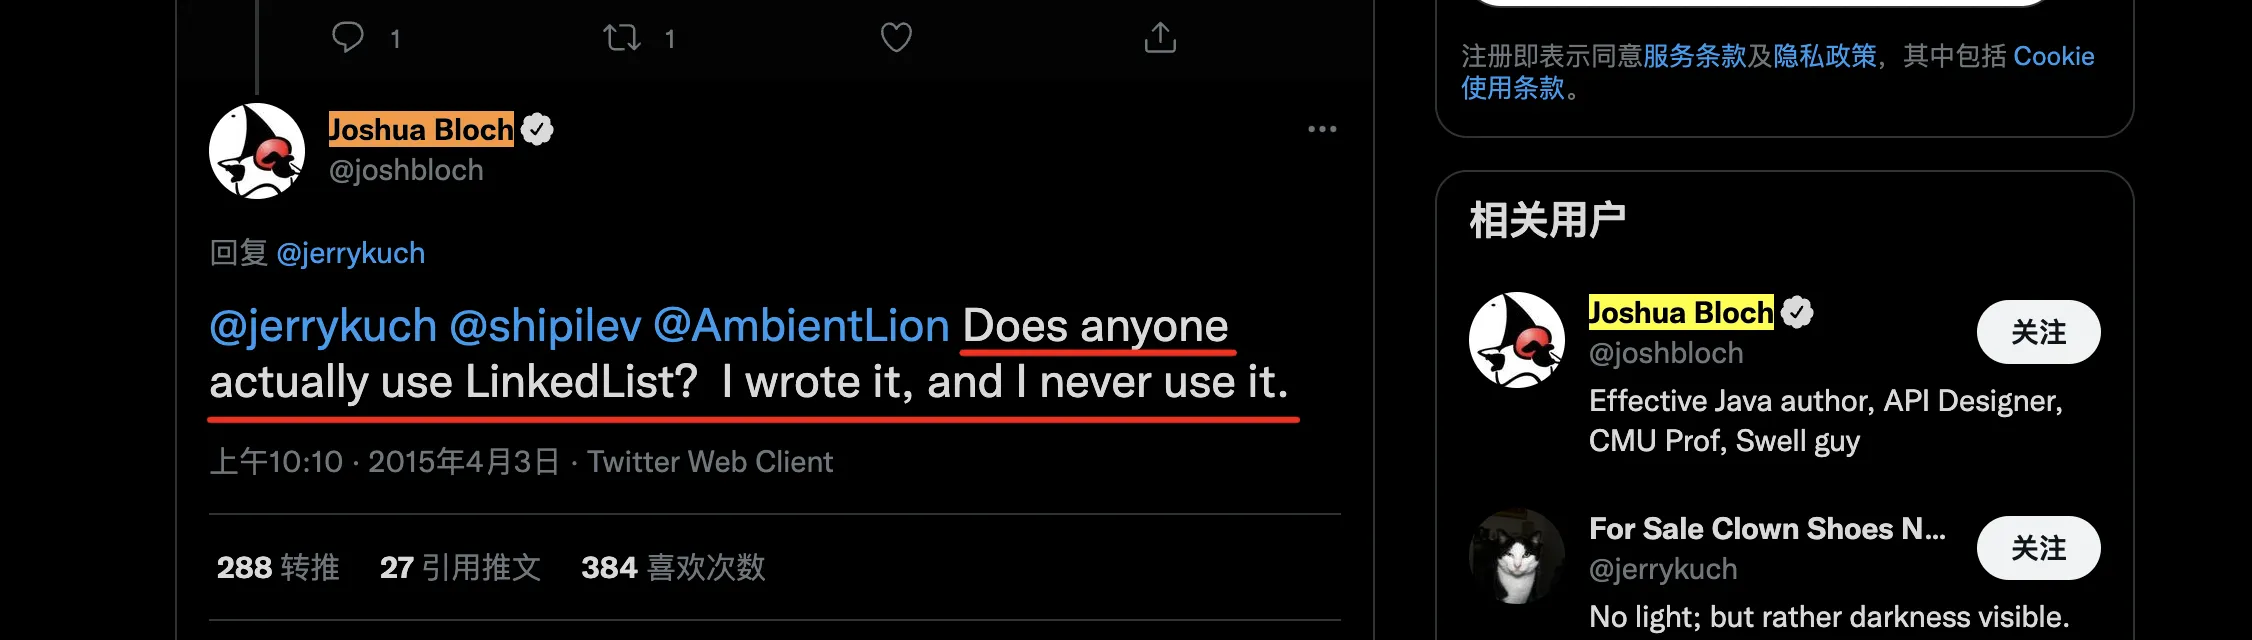Viewport: 2252px width, 640px height.
Task: Follow Joshua Bloch with the 关注 button
Action: pyautogui.click(x=2038, y=332)
